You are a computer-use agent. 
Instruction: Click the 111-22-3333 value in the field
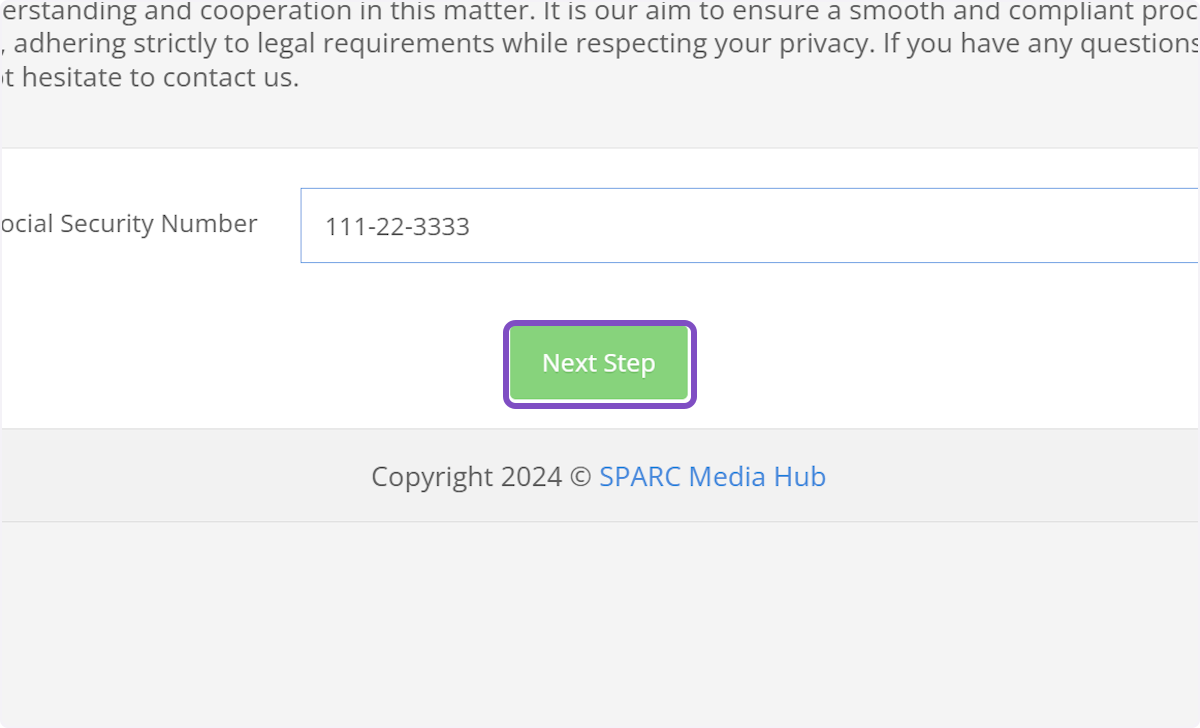(x=397, y=227)
